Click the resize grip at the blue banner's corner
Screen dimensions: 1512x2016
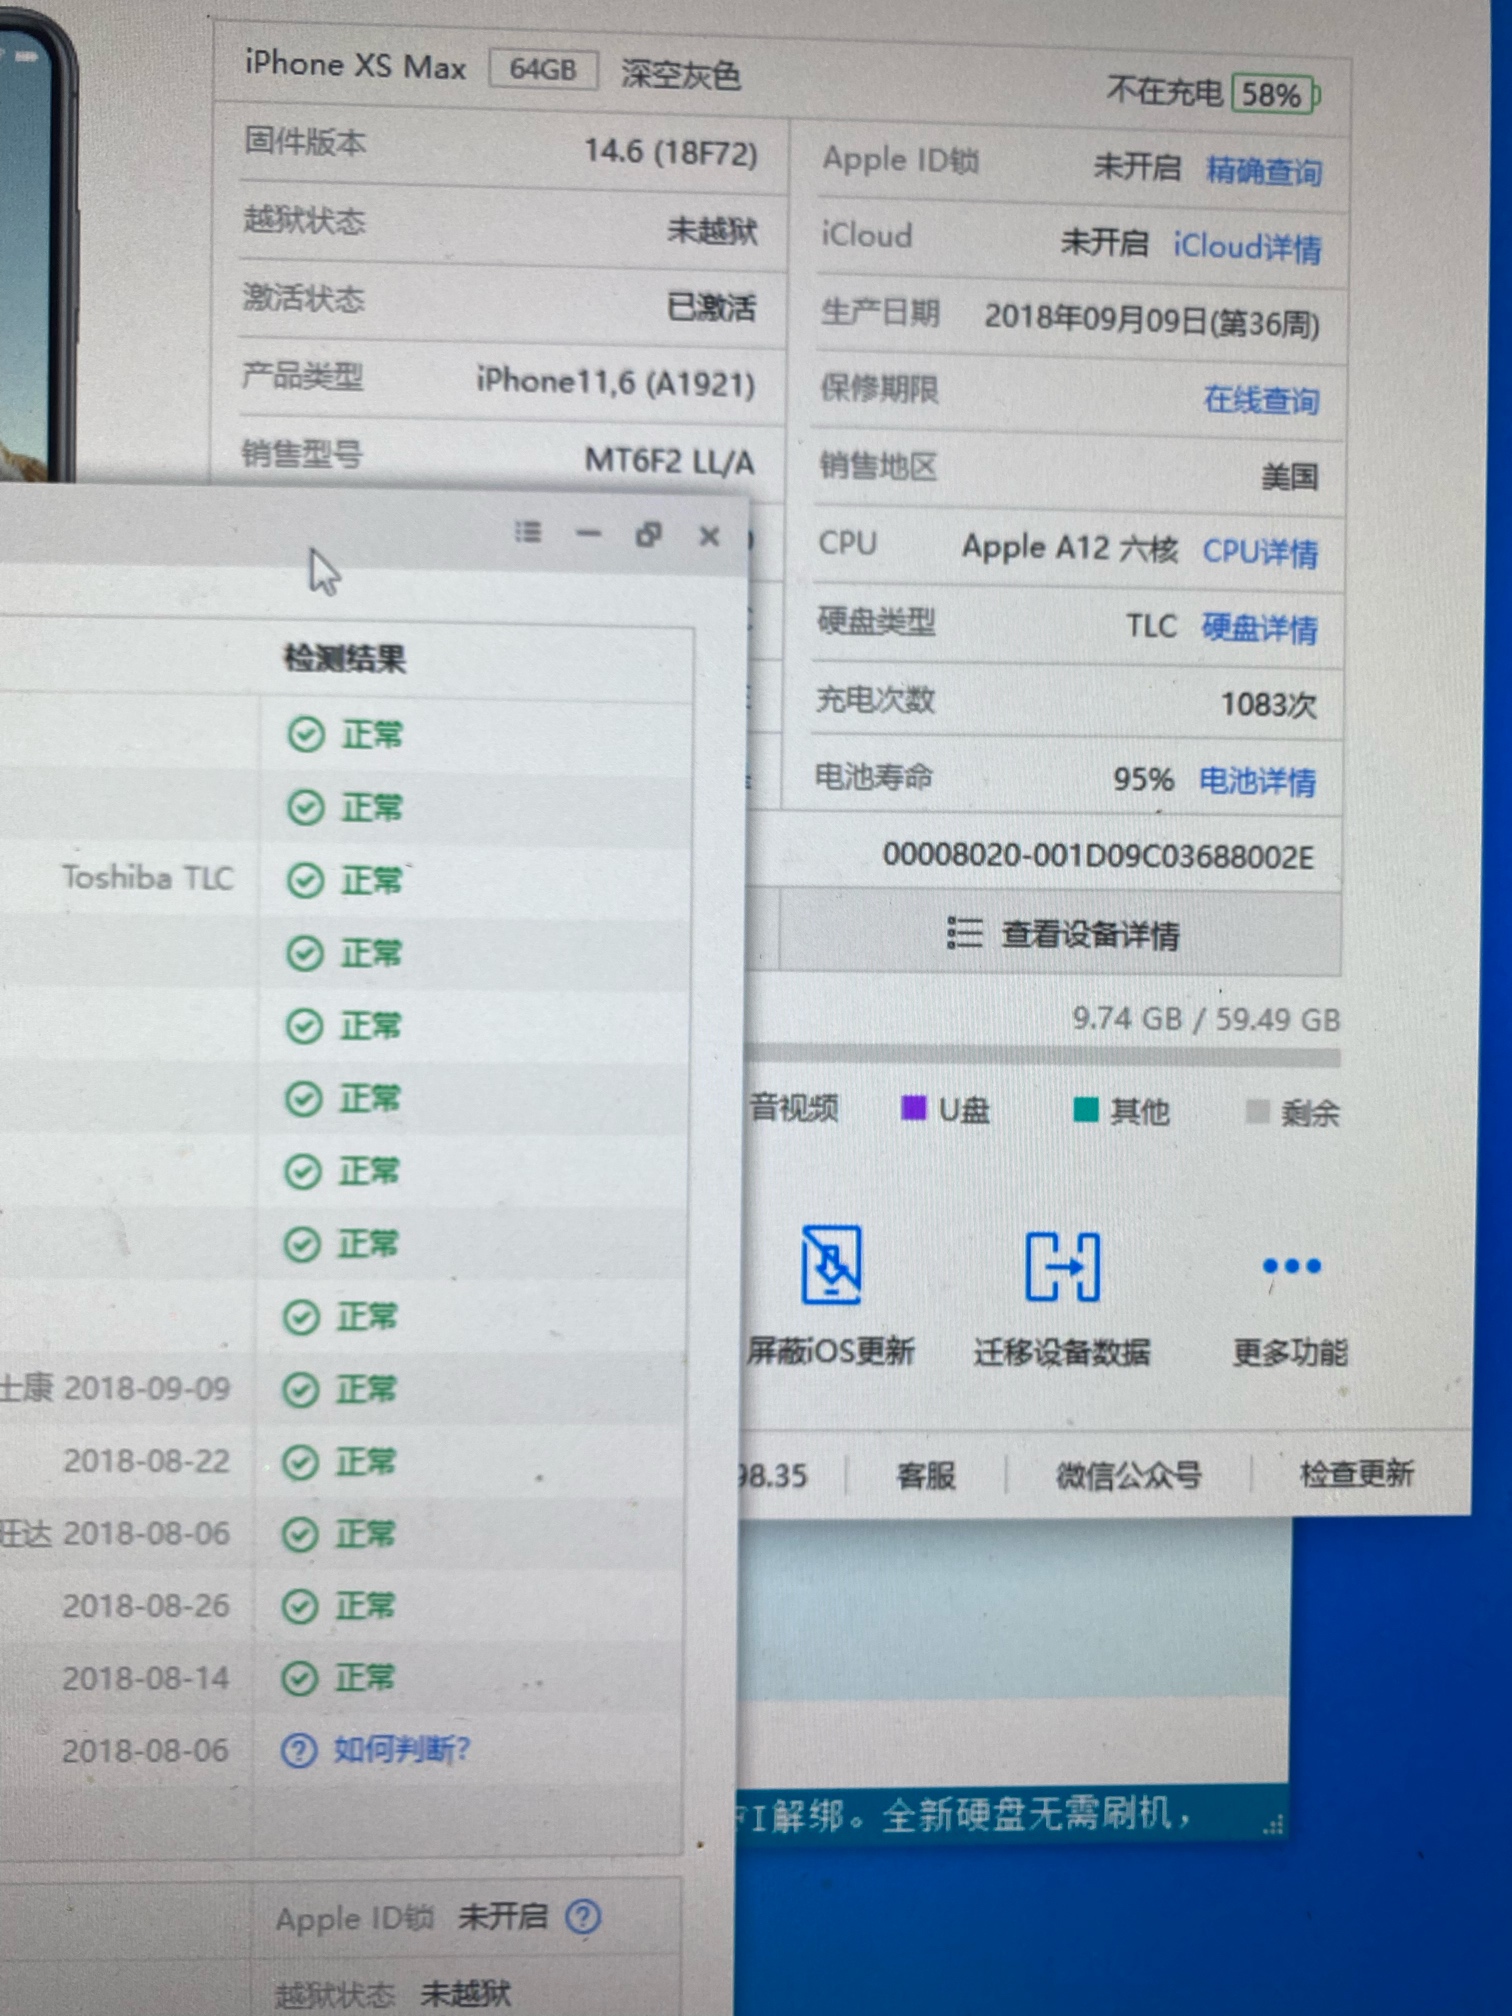click(x=1273, y=1825)
